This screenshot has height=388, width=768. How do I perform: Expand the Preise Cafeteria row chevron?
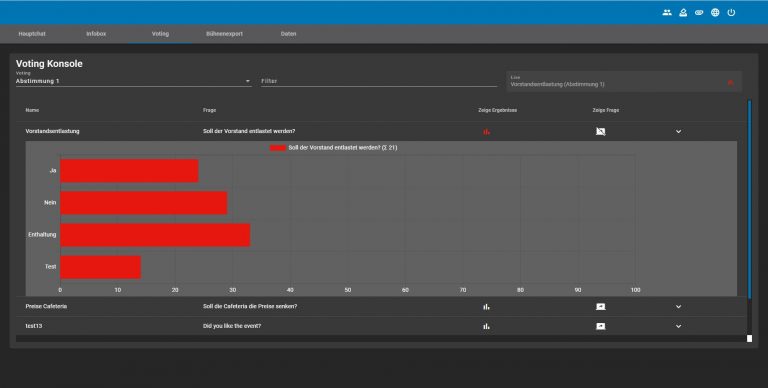[678, 307]
